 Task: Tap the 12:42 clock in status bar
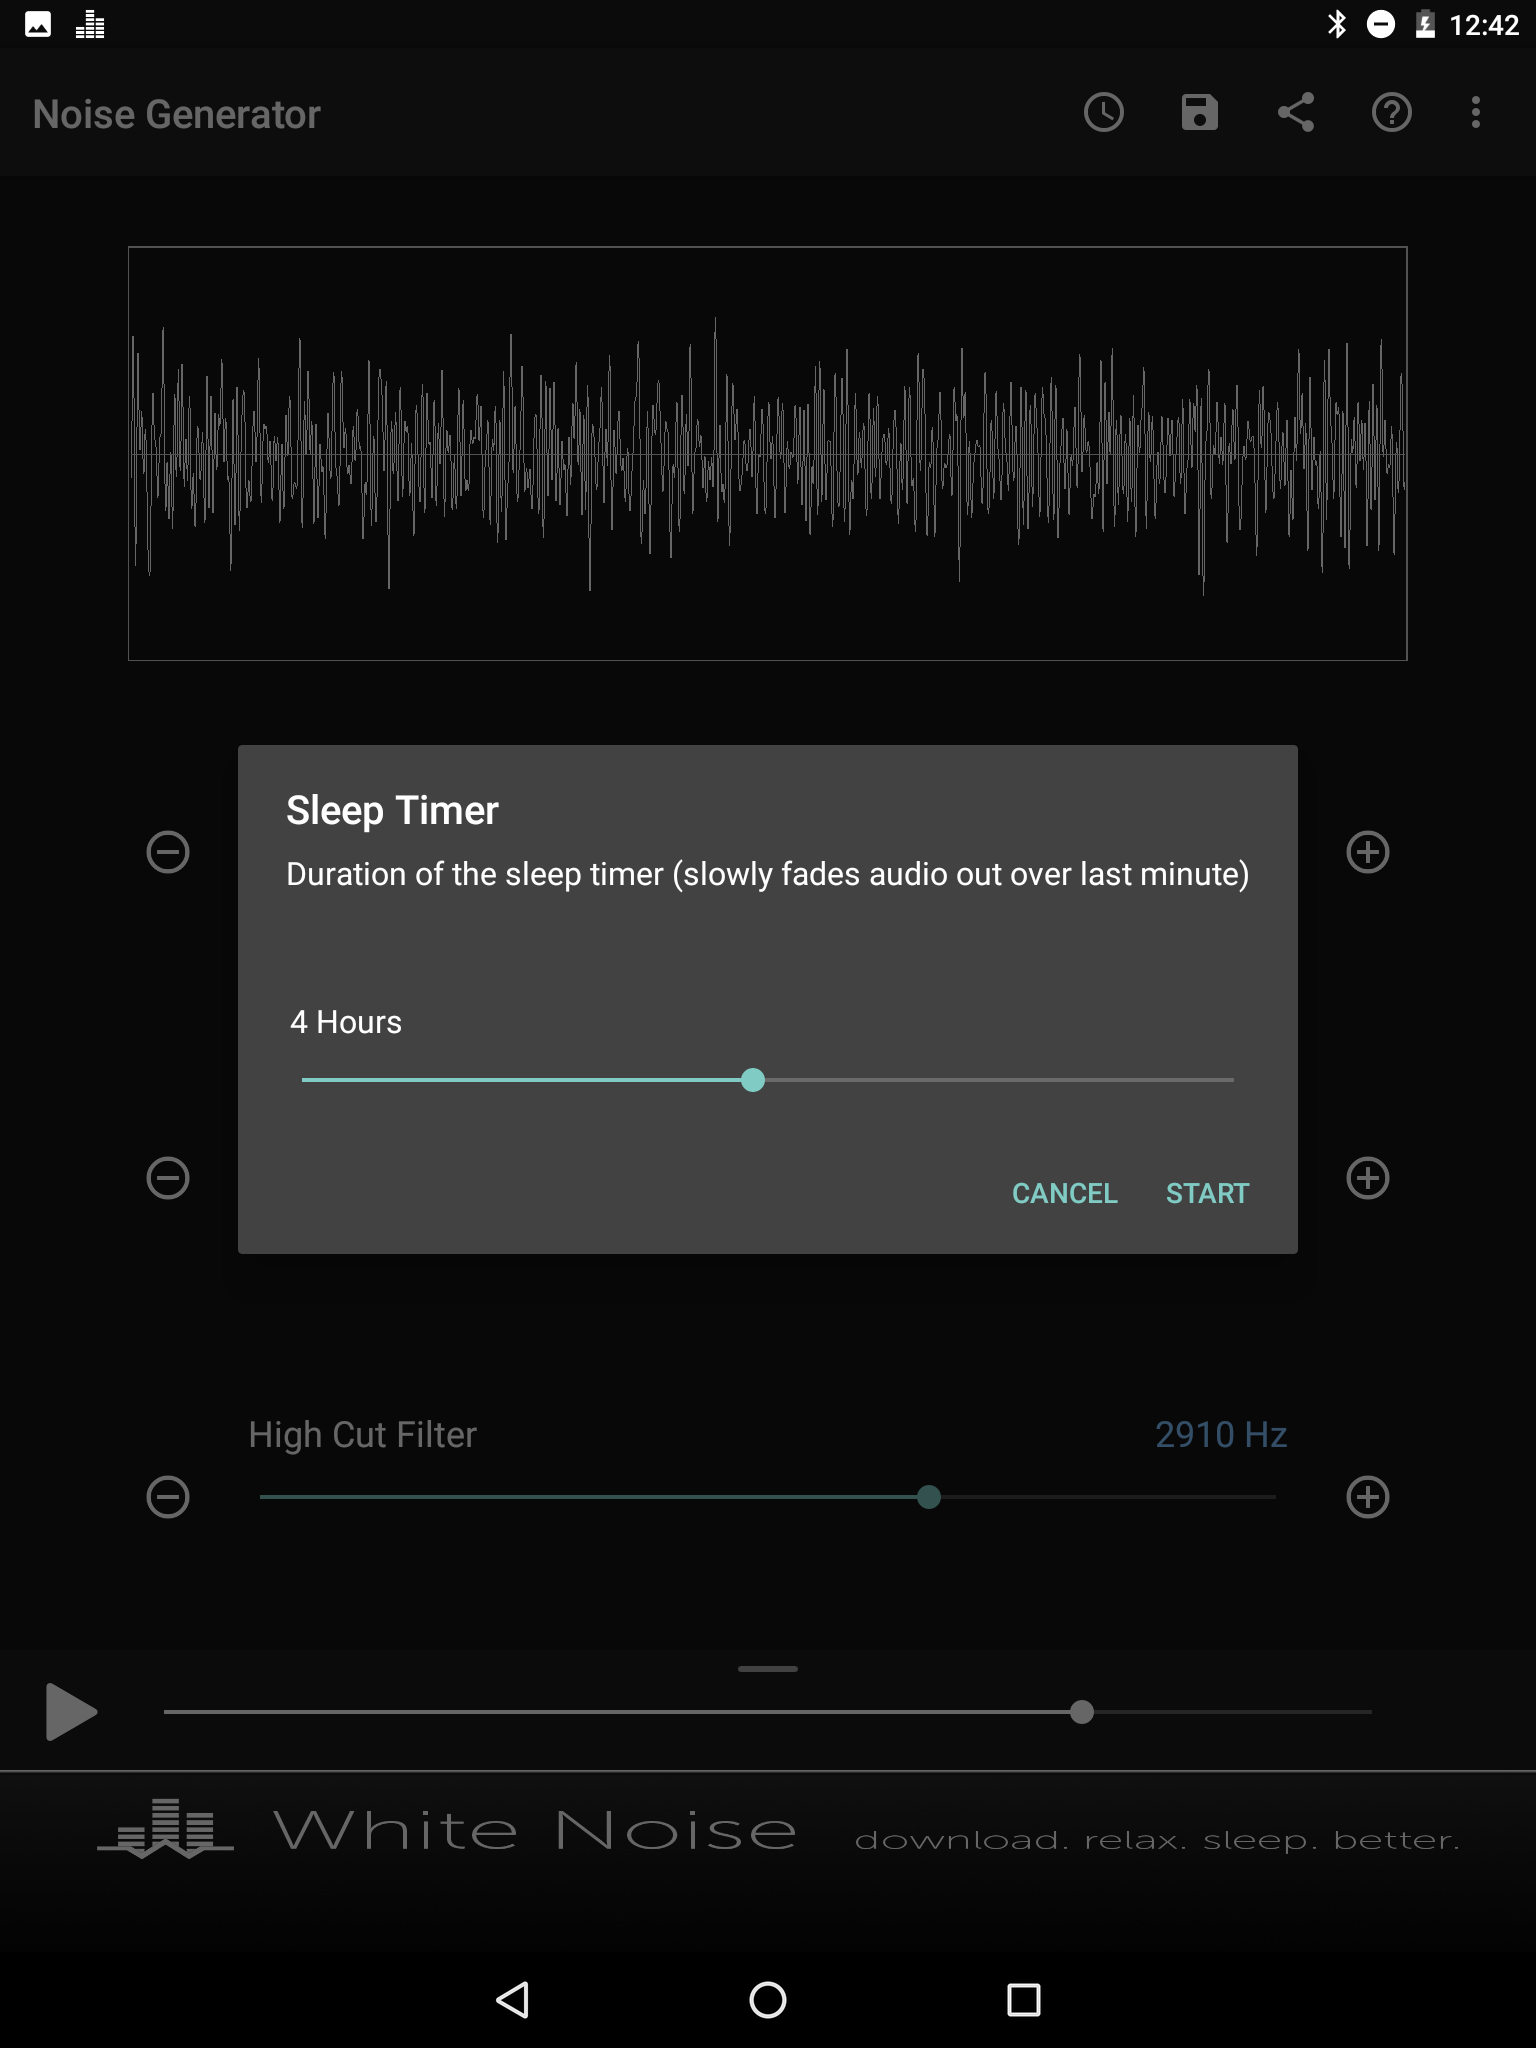pos(1485,24)
